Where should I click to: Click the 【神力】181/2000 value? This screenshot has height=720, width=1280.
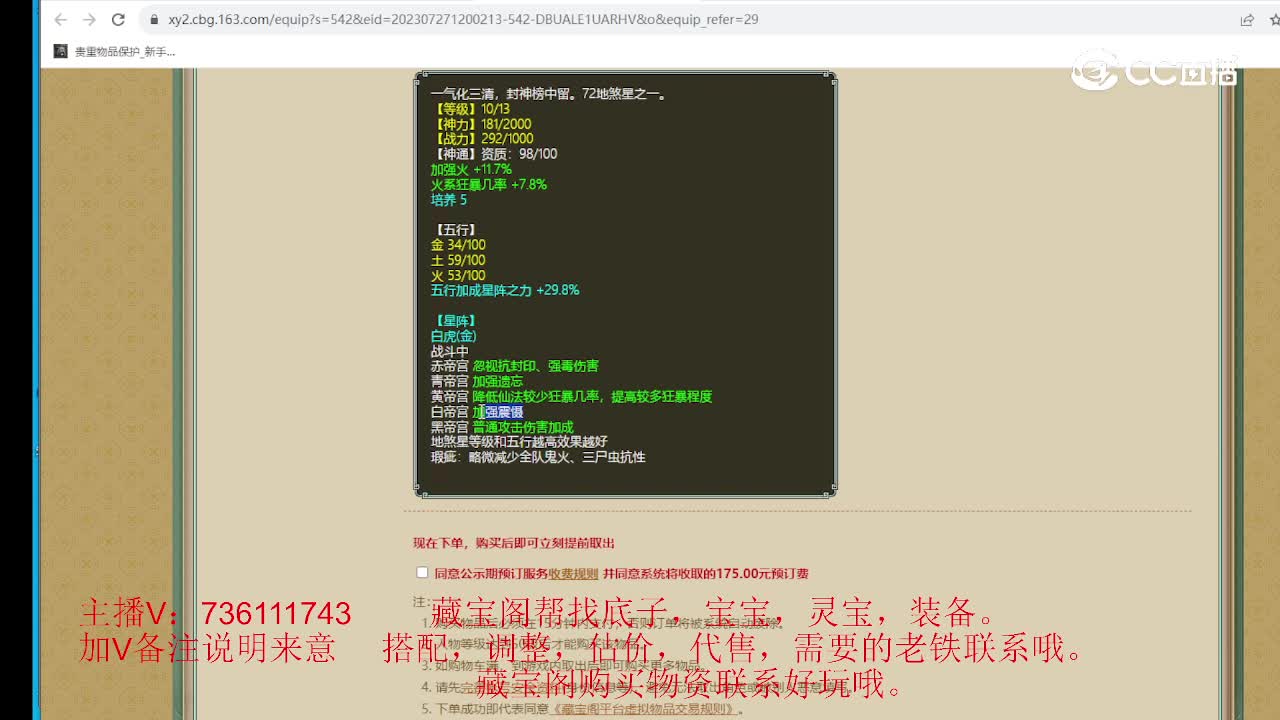481,124
